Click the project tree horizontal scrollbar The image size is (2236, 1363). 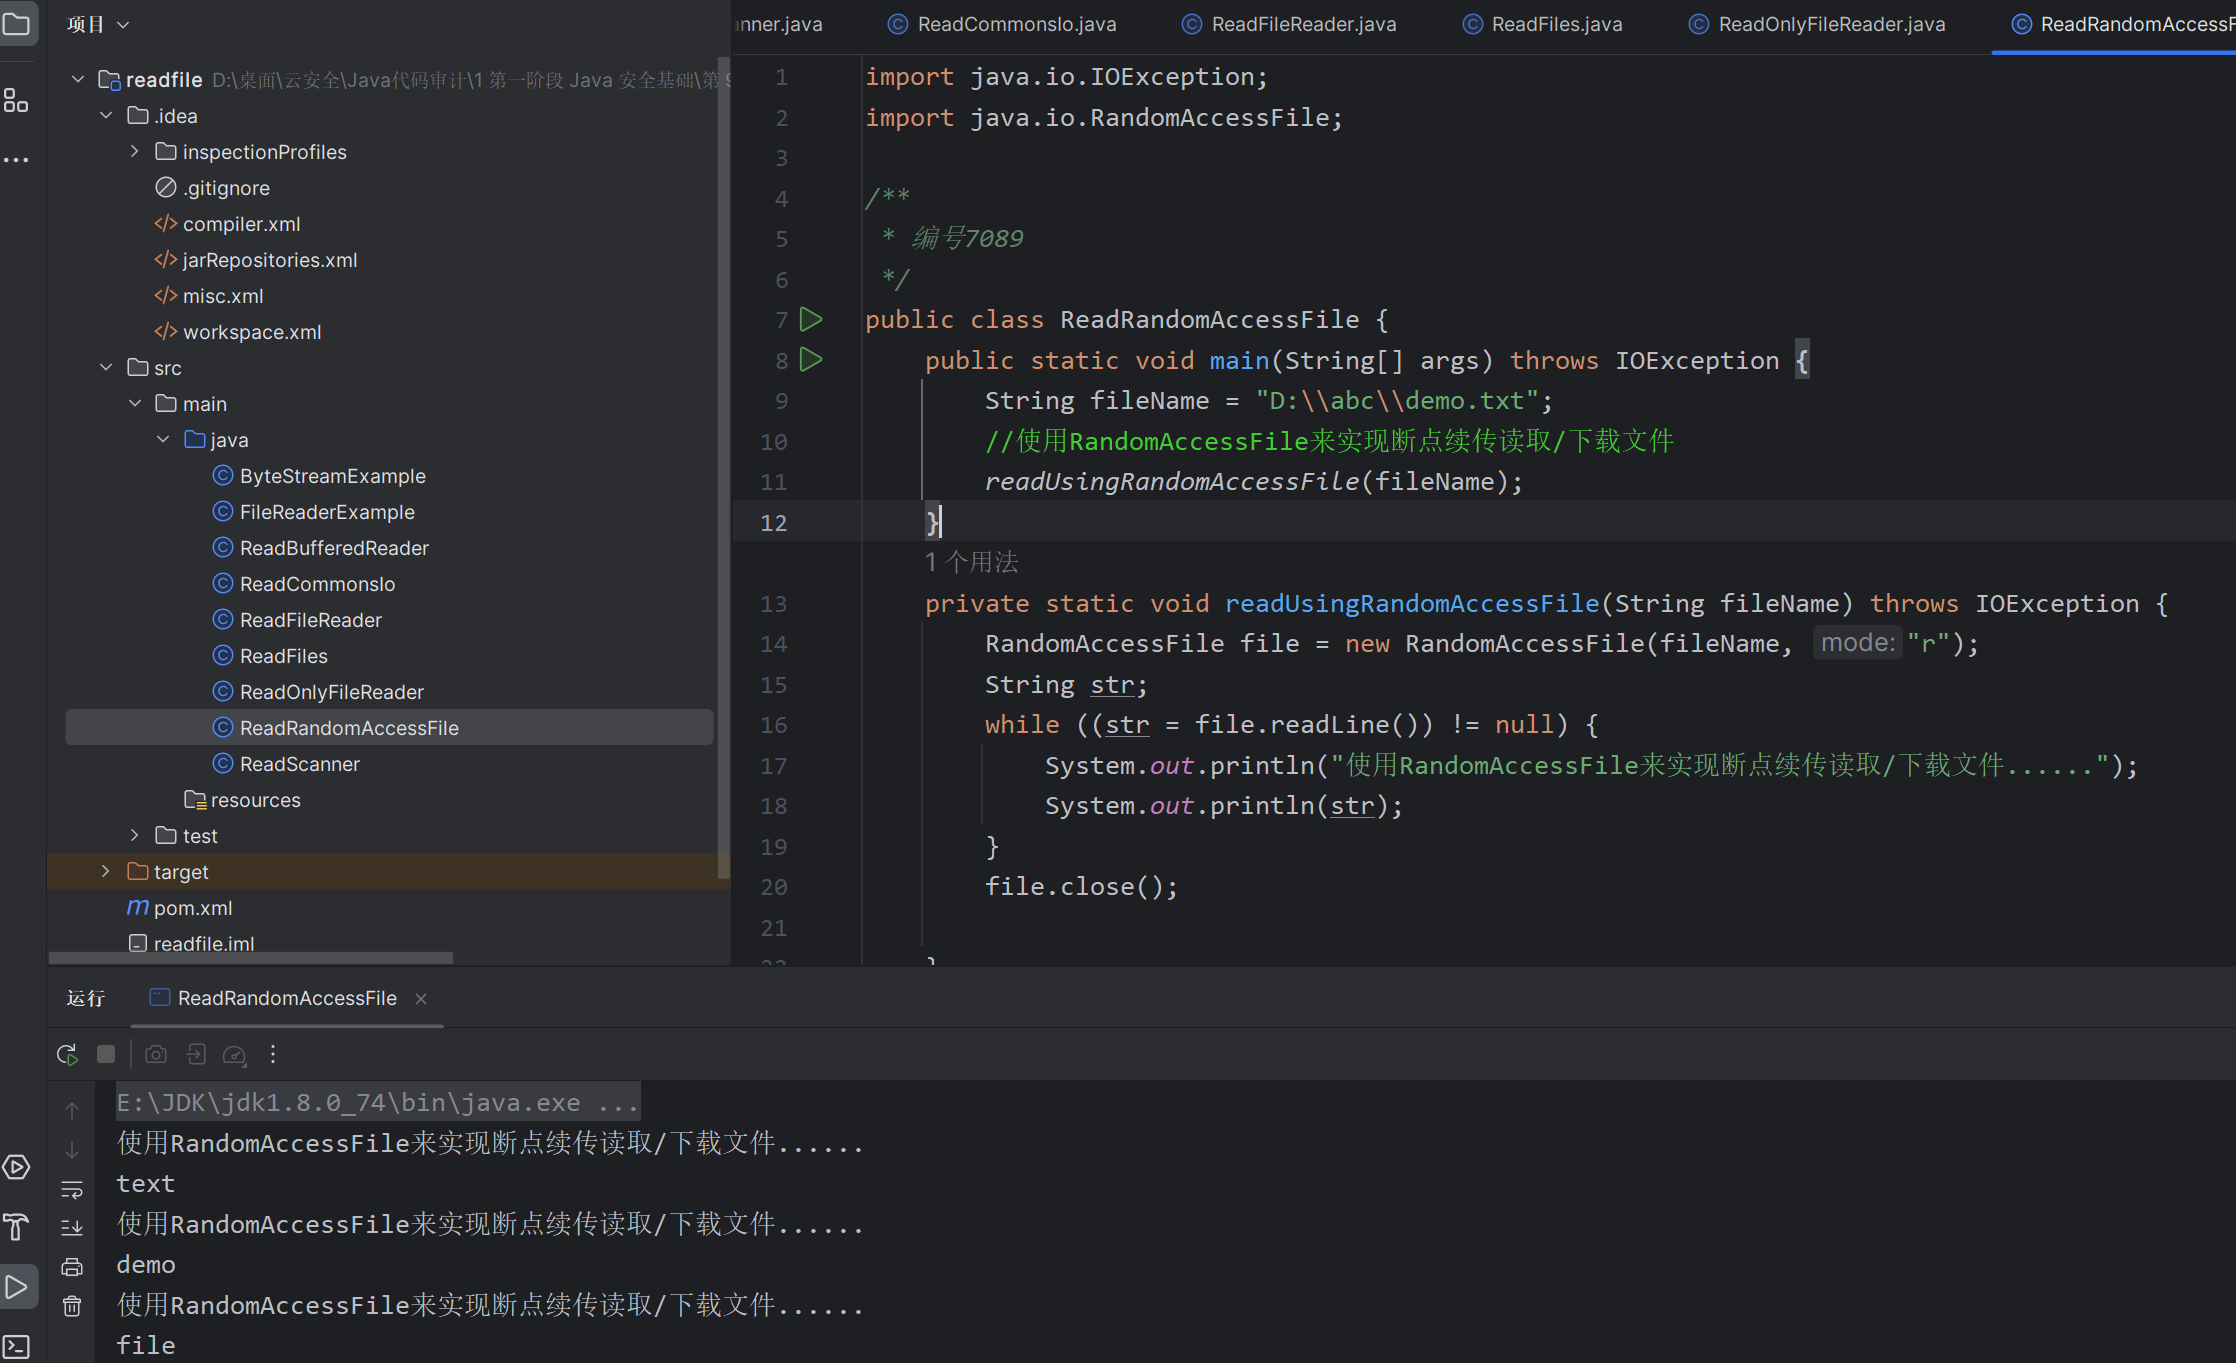point(250,958)
